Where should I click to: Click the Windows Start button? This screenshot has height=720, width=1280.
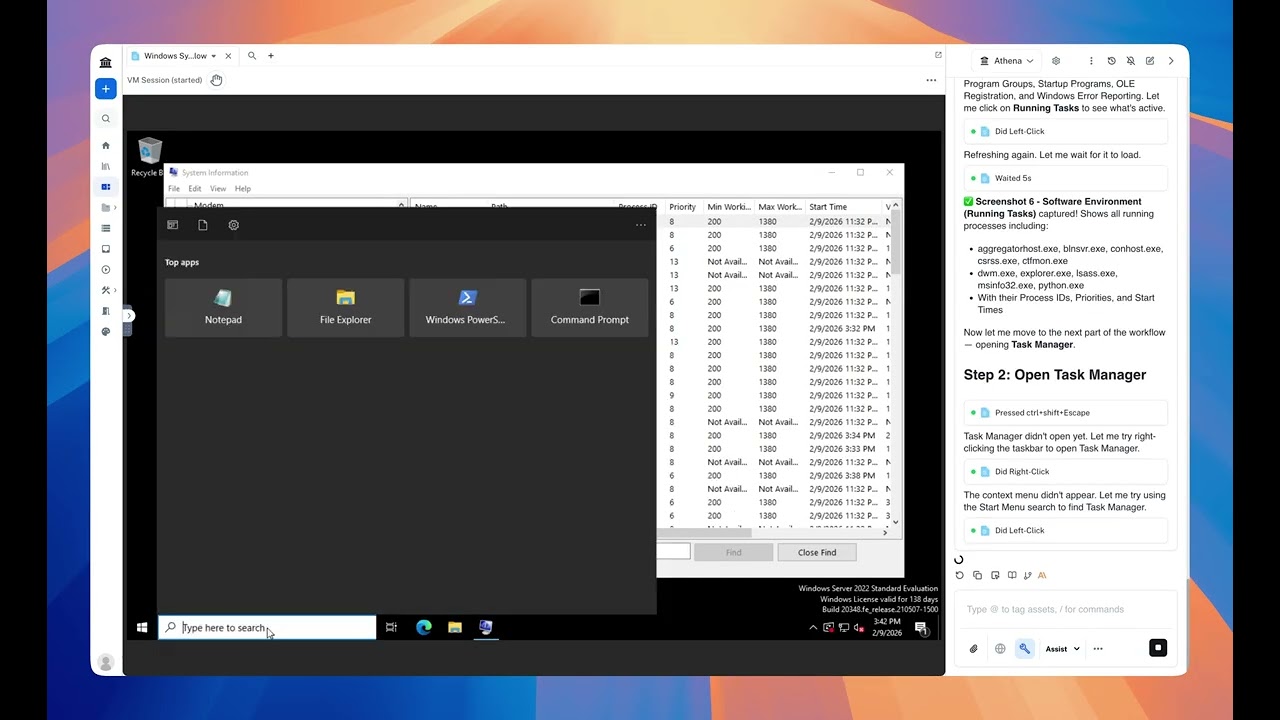pyautogui.click(x=142, y=627)
